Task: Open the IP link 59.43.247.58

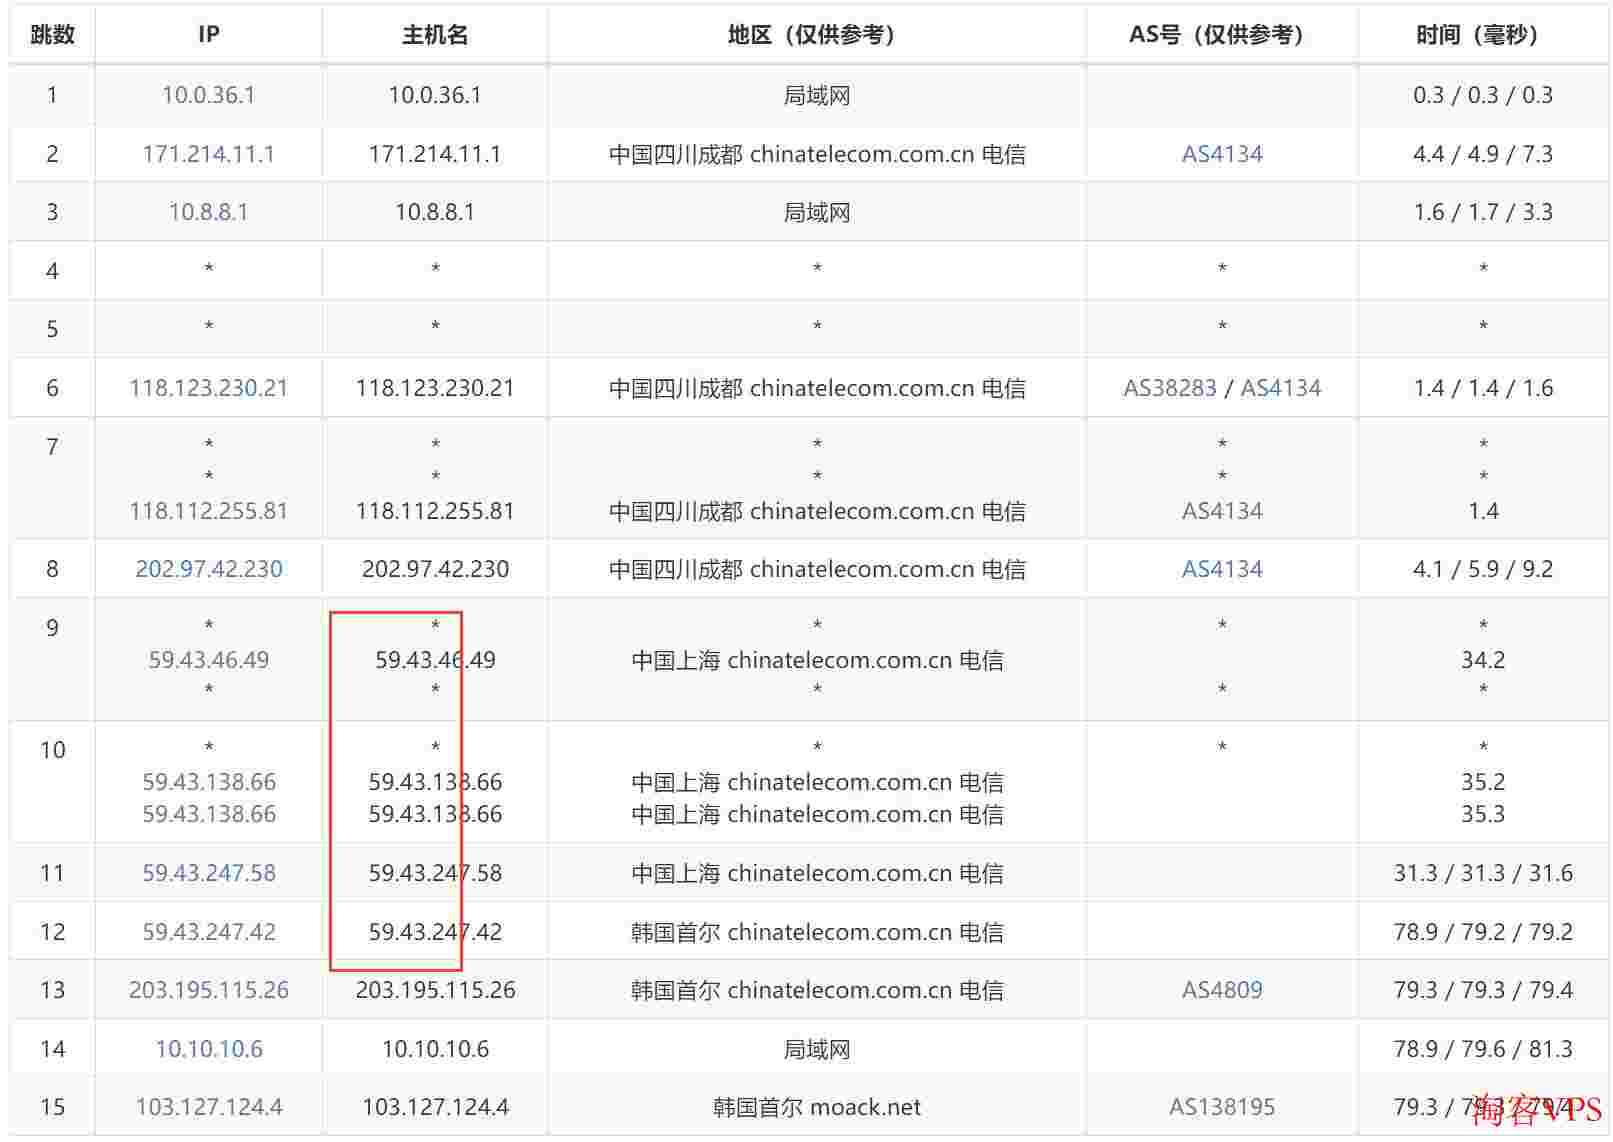Action: [x=208, y=873]
